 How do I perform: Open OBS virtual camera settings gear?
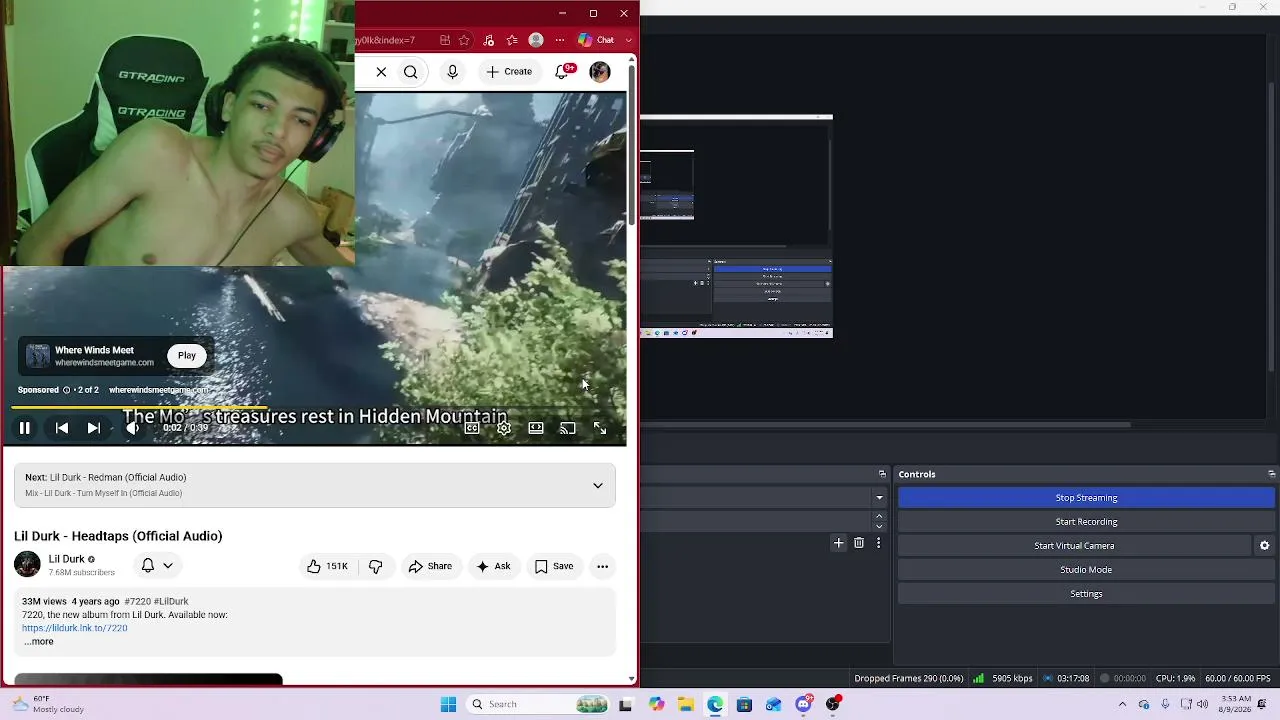pyautogui.click(x=1265, y=546)
